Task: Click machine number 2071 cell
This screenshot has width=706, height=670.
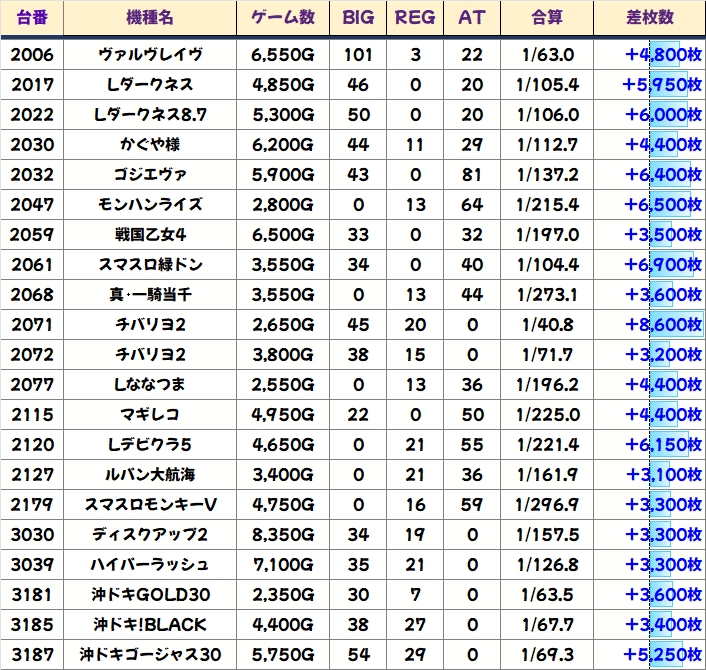Action: 32,325
